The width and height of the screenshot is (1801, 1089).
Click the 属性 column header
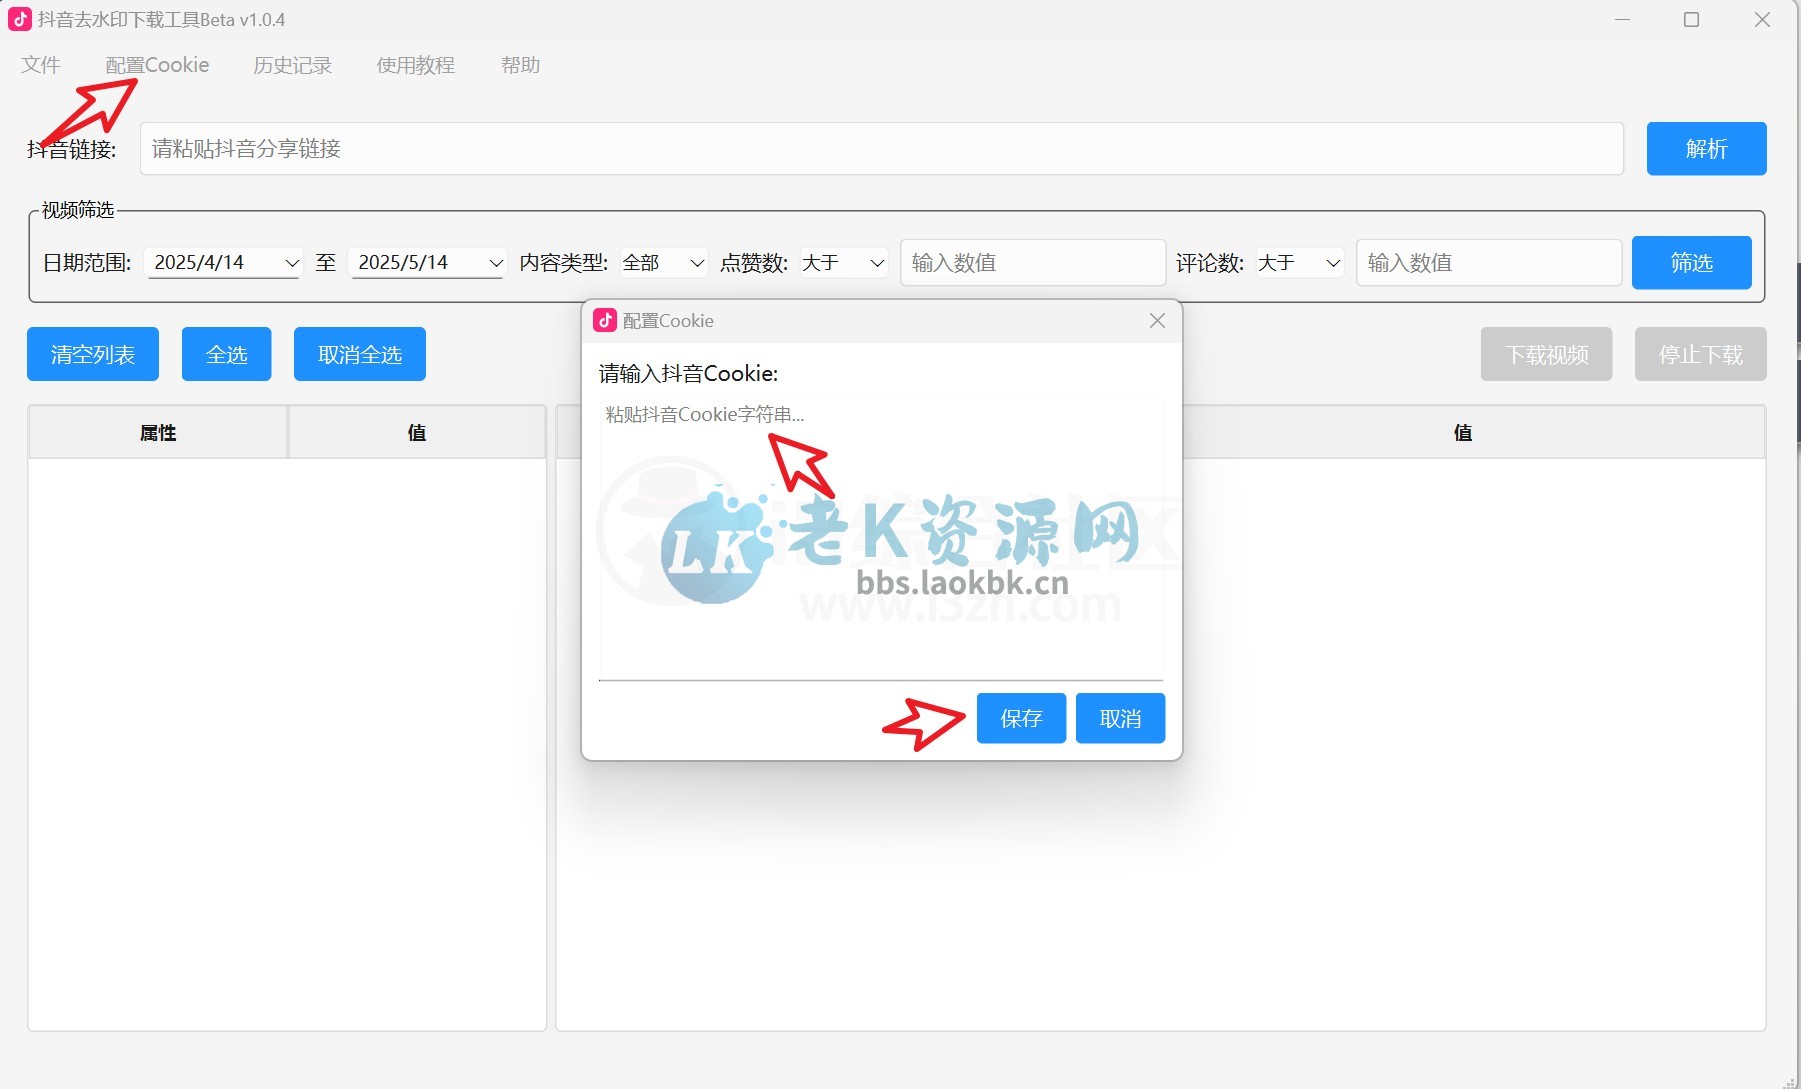point(158,432)
